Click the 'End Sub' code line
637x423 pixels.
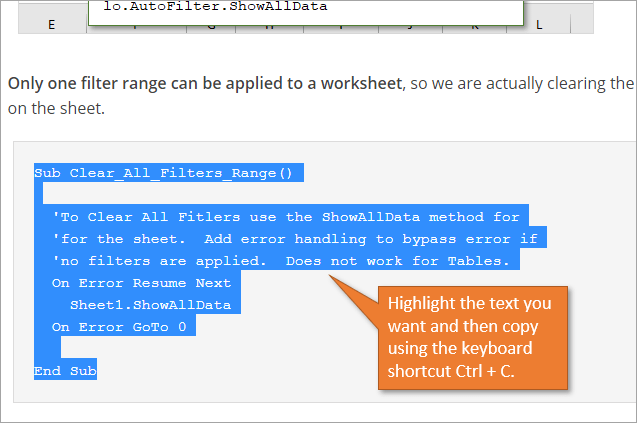coord(65,371)
